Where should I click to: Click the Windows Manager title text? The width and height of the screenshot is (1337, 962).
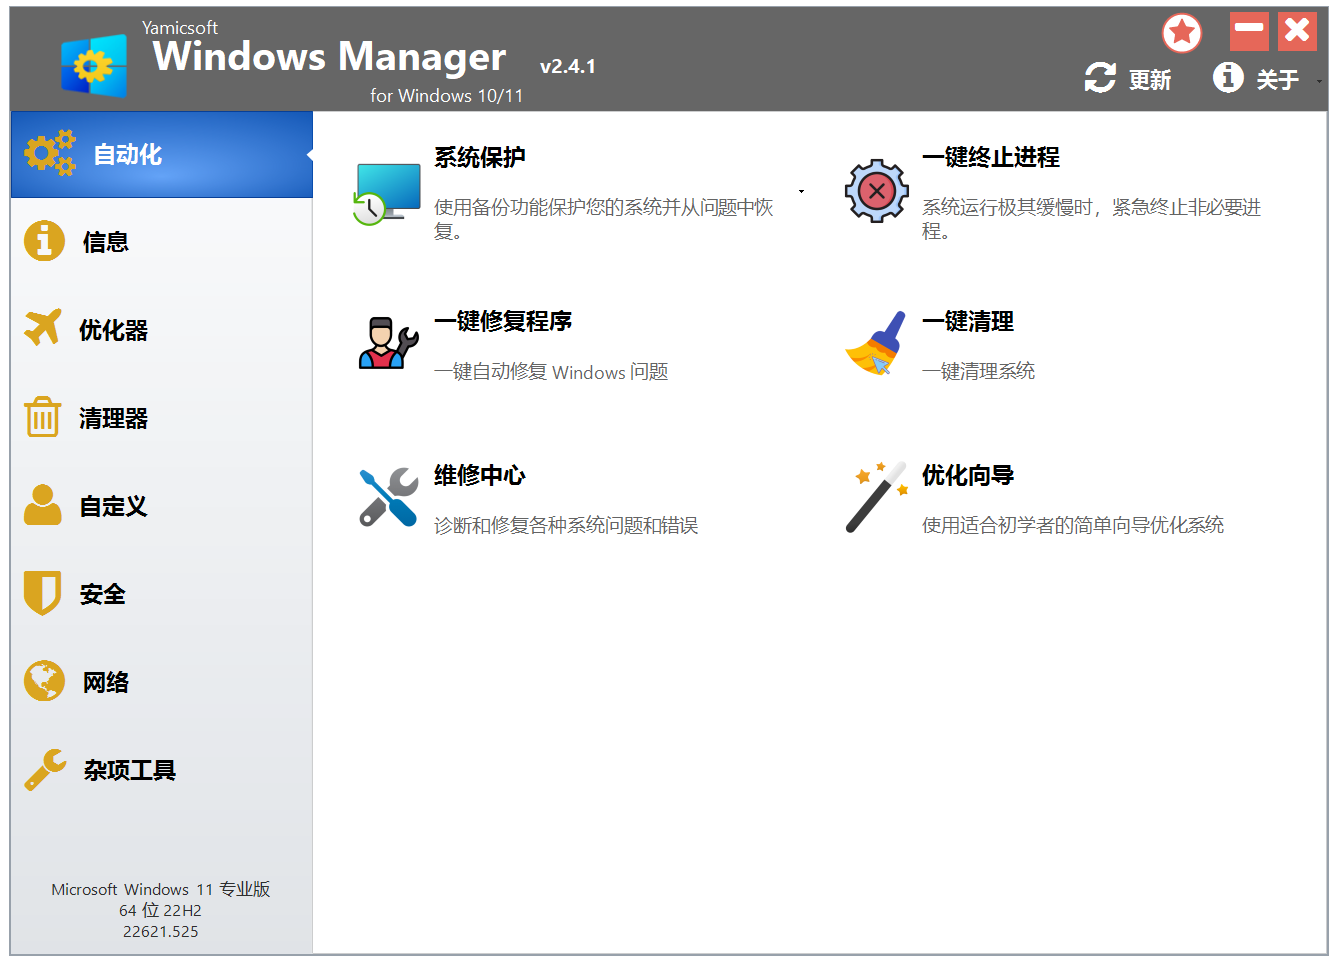tap(330, 56)
